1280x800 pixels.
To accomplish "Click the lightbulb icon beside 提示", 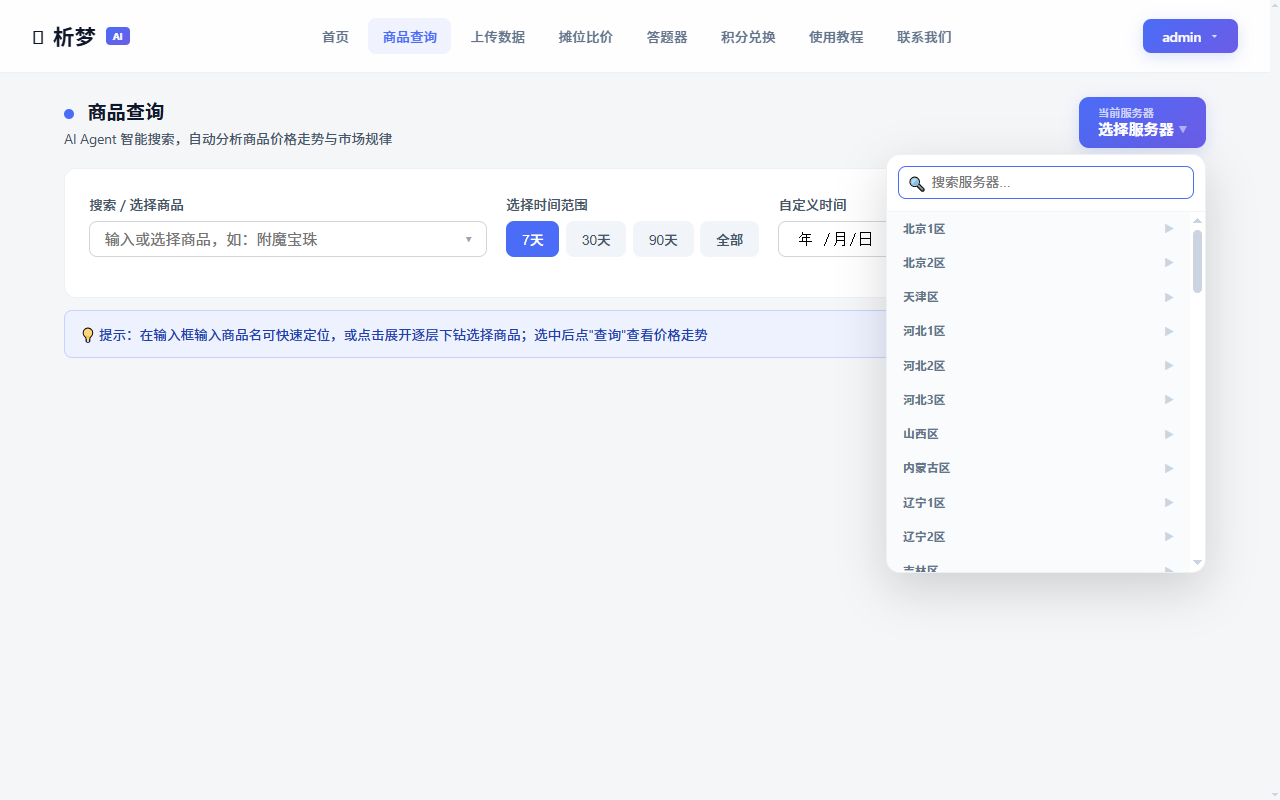I will [87, 335].
